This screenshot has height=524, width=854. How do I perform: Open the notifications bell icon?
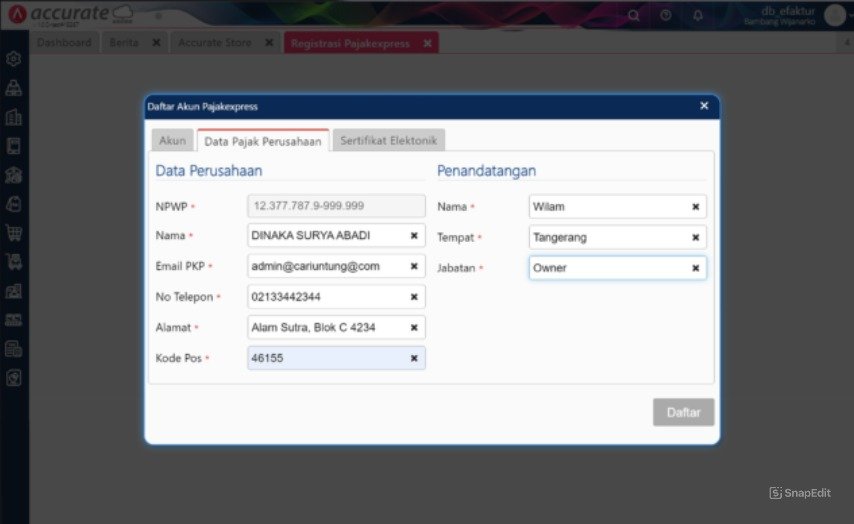[x=698, y=15]
